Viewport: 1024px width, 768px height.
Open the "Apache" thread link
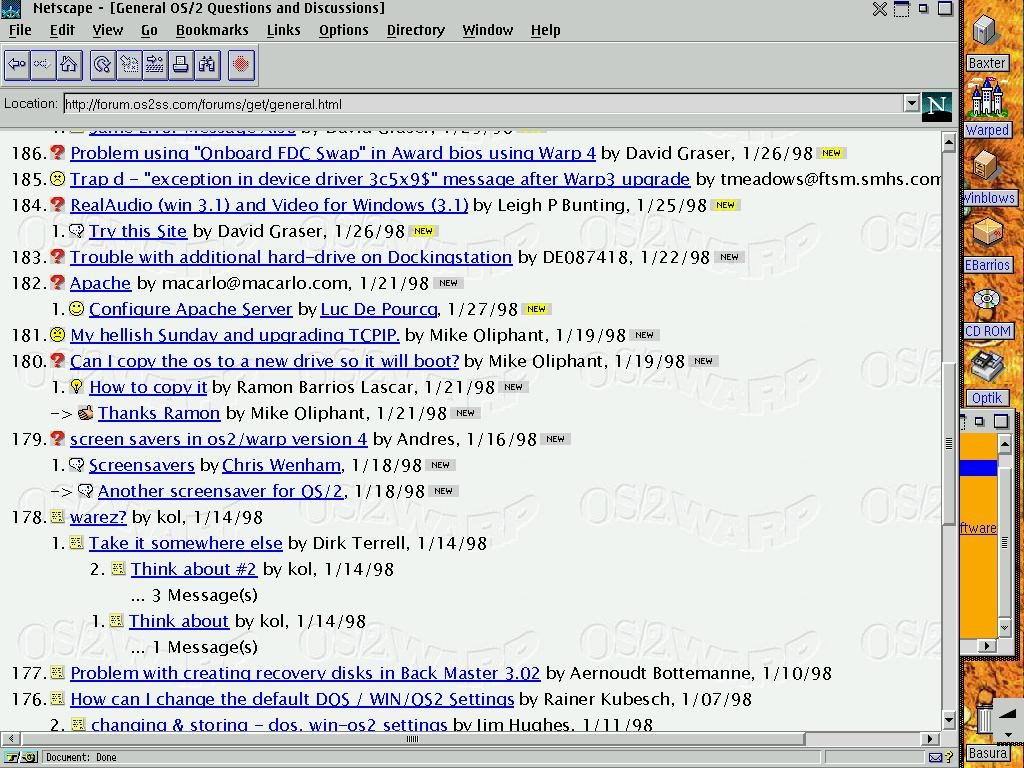click(101, 283)
